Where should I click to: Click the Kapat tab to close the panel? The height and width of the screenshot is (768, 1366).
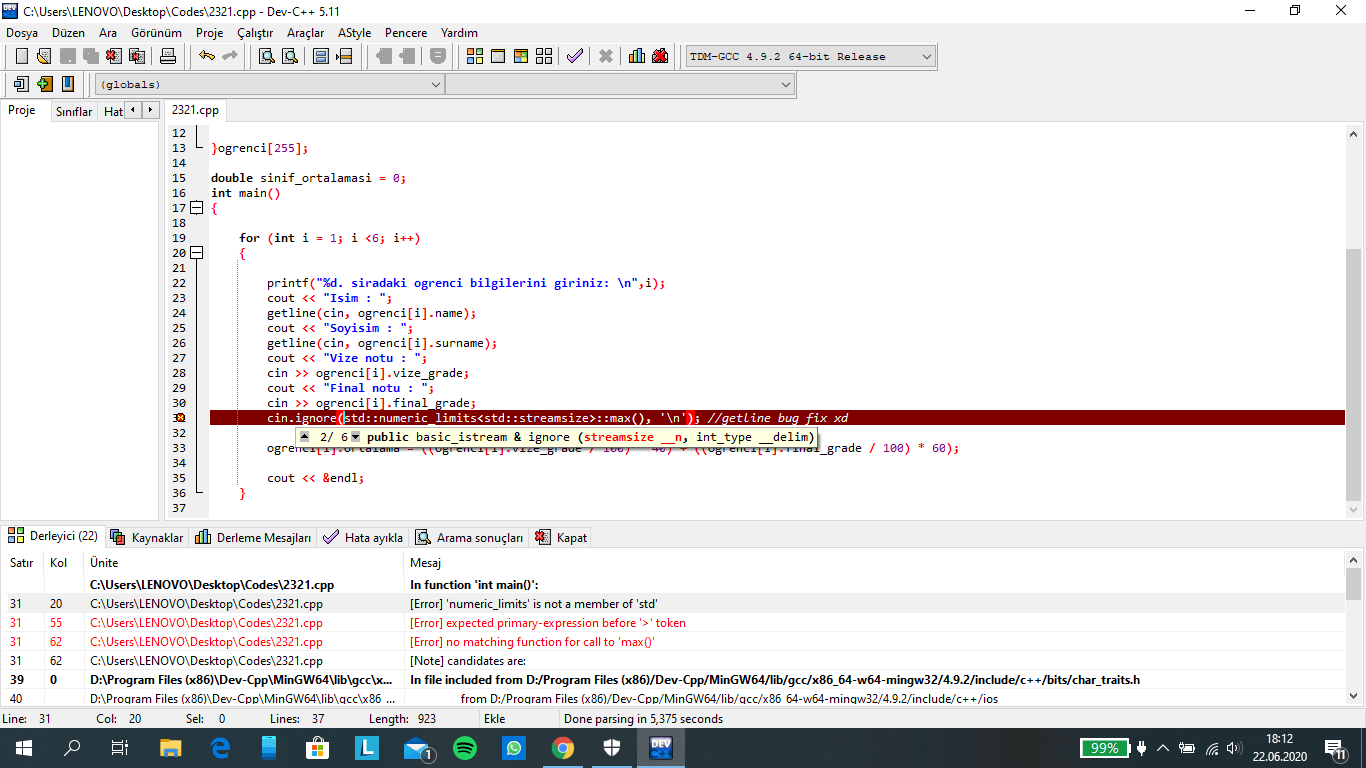click(561, 537)
